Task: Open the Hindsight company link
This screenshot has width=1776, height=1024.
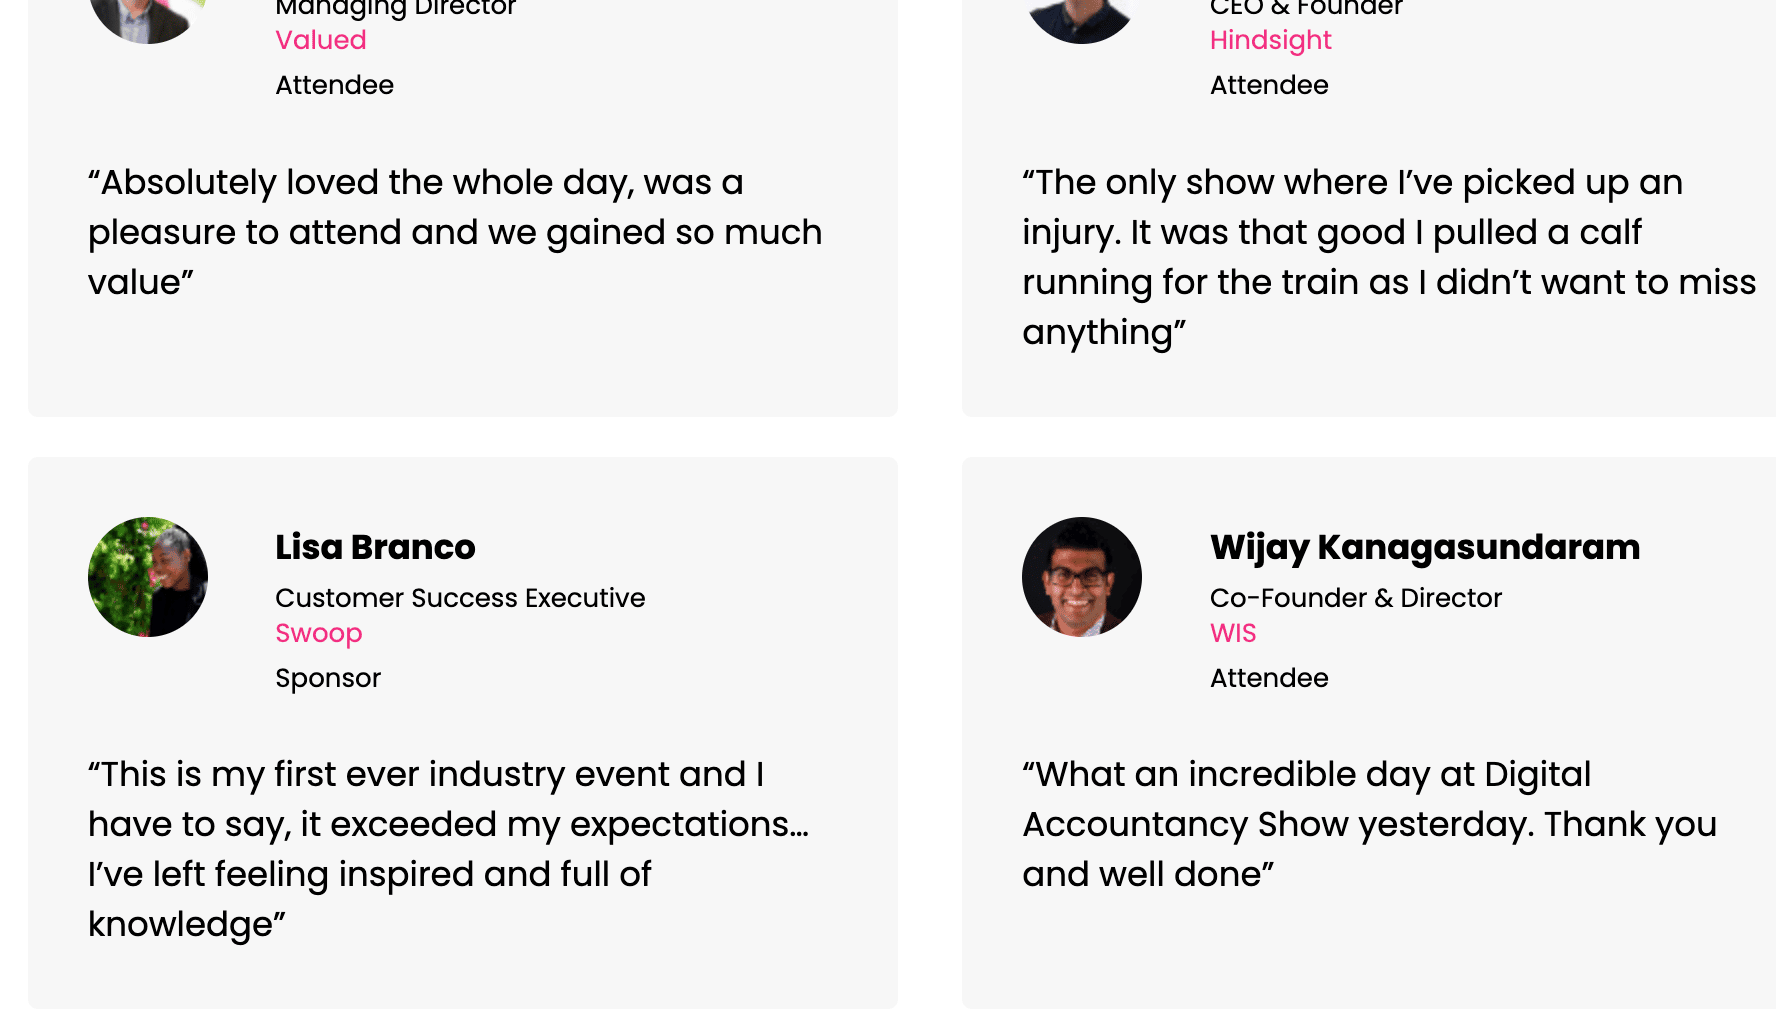Action: (1271, 40)
